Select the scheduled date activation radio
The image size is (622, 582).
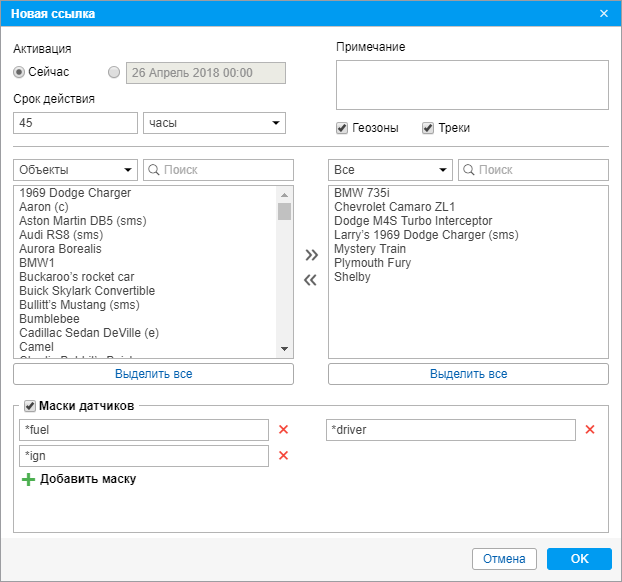(x=113, y=72)
